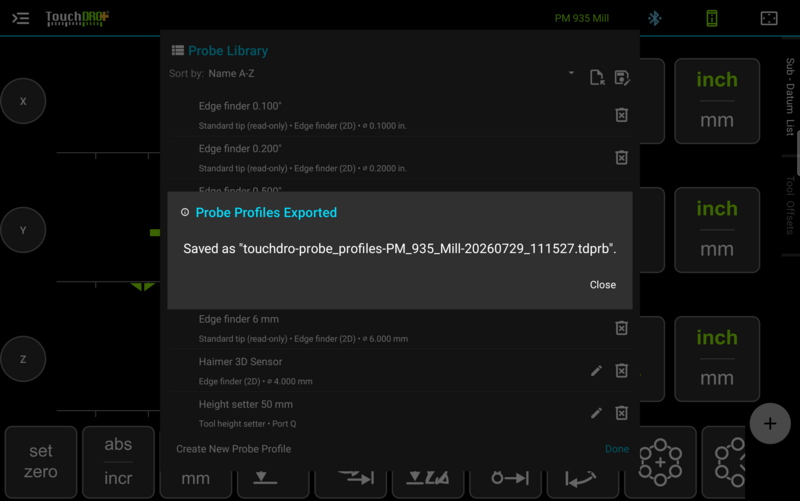
Task: Click the saved .tdprb filename message
Action: 399,248
